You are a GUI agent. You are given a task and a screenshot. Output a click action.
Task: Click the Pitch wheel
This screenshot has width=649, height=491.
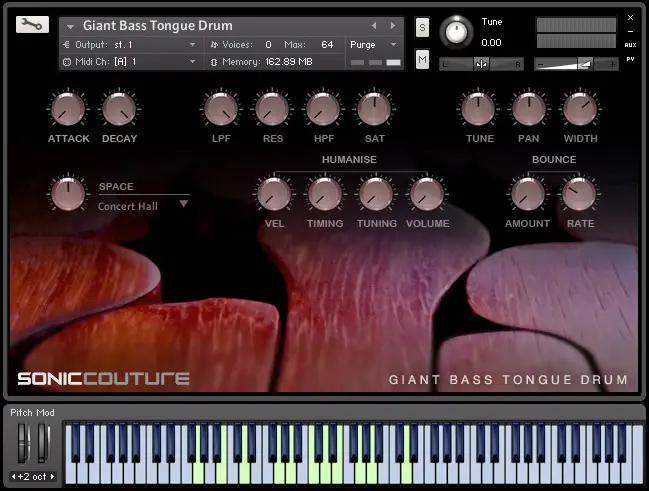23,443
